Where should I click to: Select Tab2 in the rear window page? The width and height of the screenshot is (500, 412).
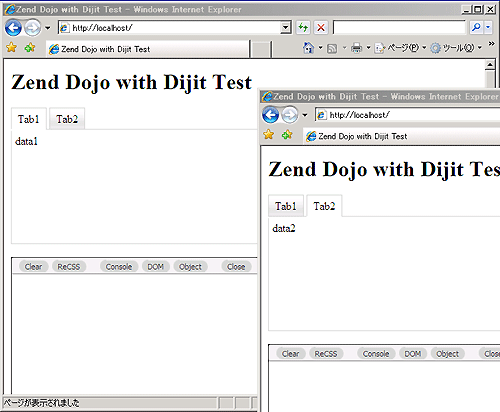click(x=67, y=119)
